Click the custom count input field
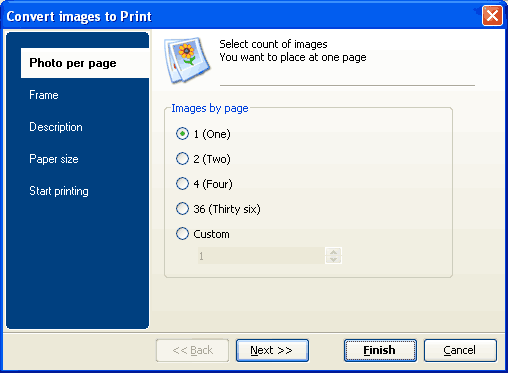The width and height of the screenshot is (508, 373). pos(261,256)
